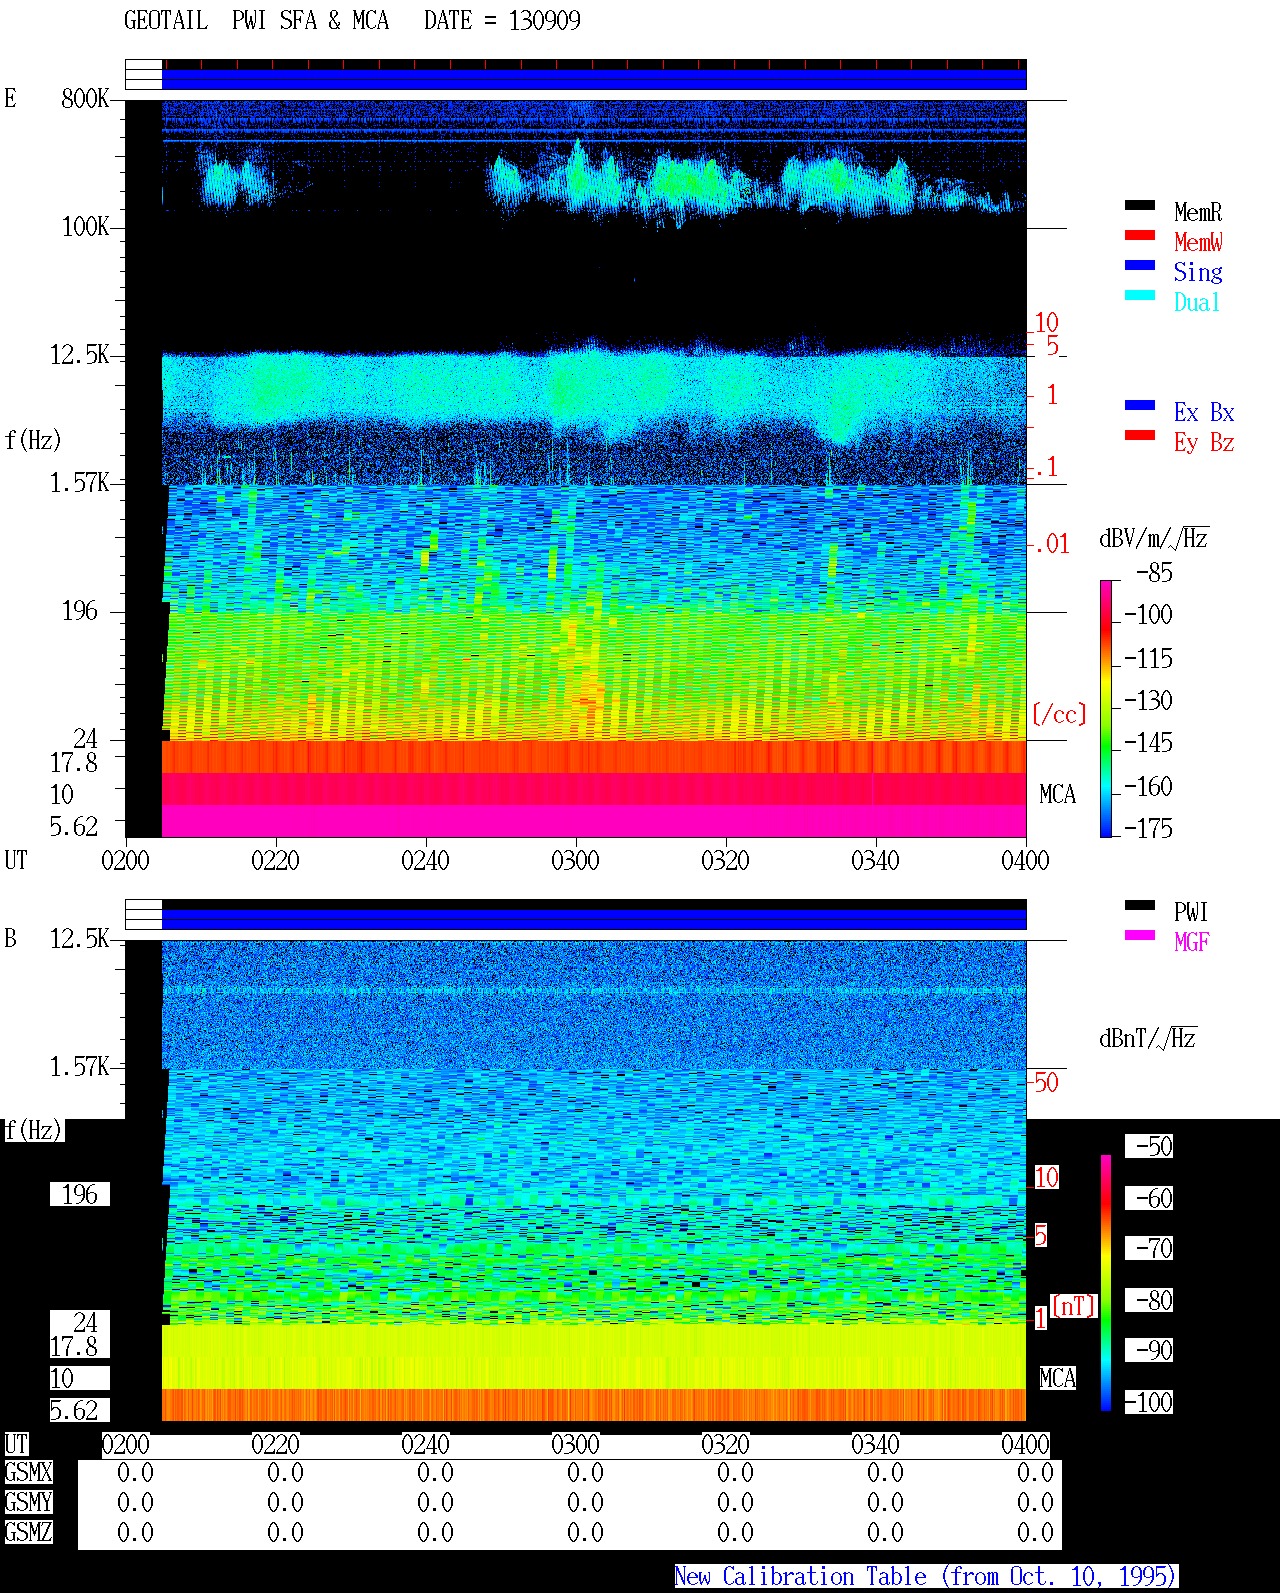Click the blue mode bar above the B panel
Image resolution: width=1280 pixels, height=1593 pixels.
594,919
